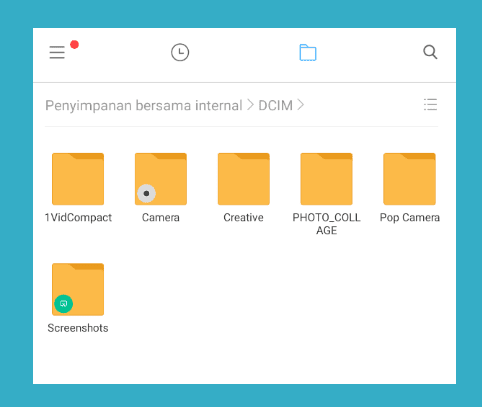Image resolution: width=482 pixels, height=407 pixels.
Task: Select the Screenshots folder name label
Action: pyautogui.click(x=78, y=328)
